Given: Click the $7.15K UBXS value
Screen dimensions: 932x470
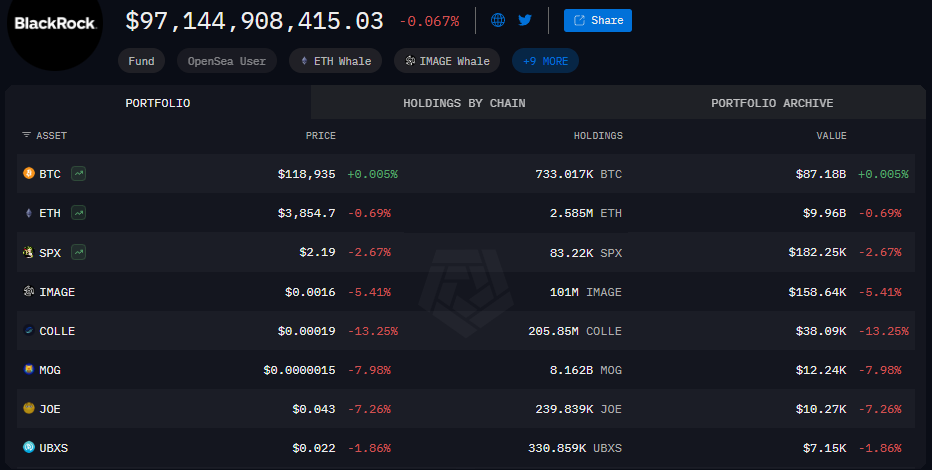Looking at the screenshot, I should 824,448.
